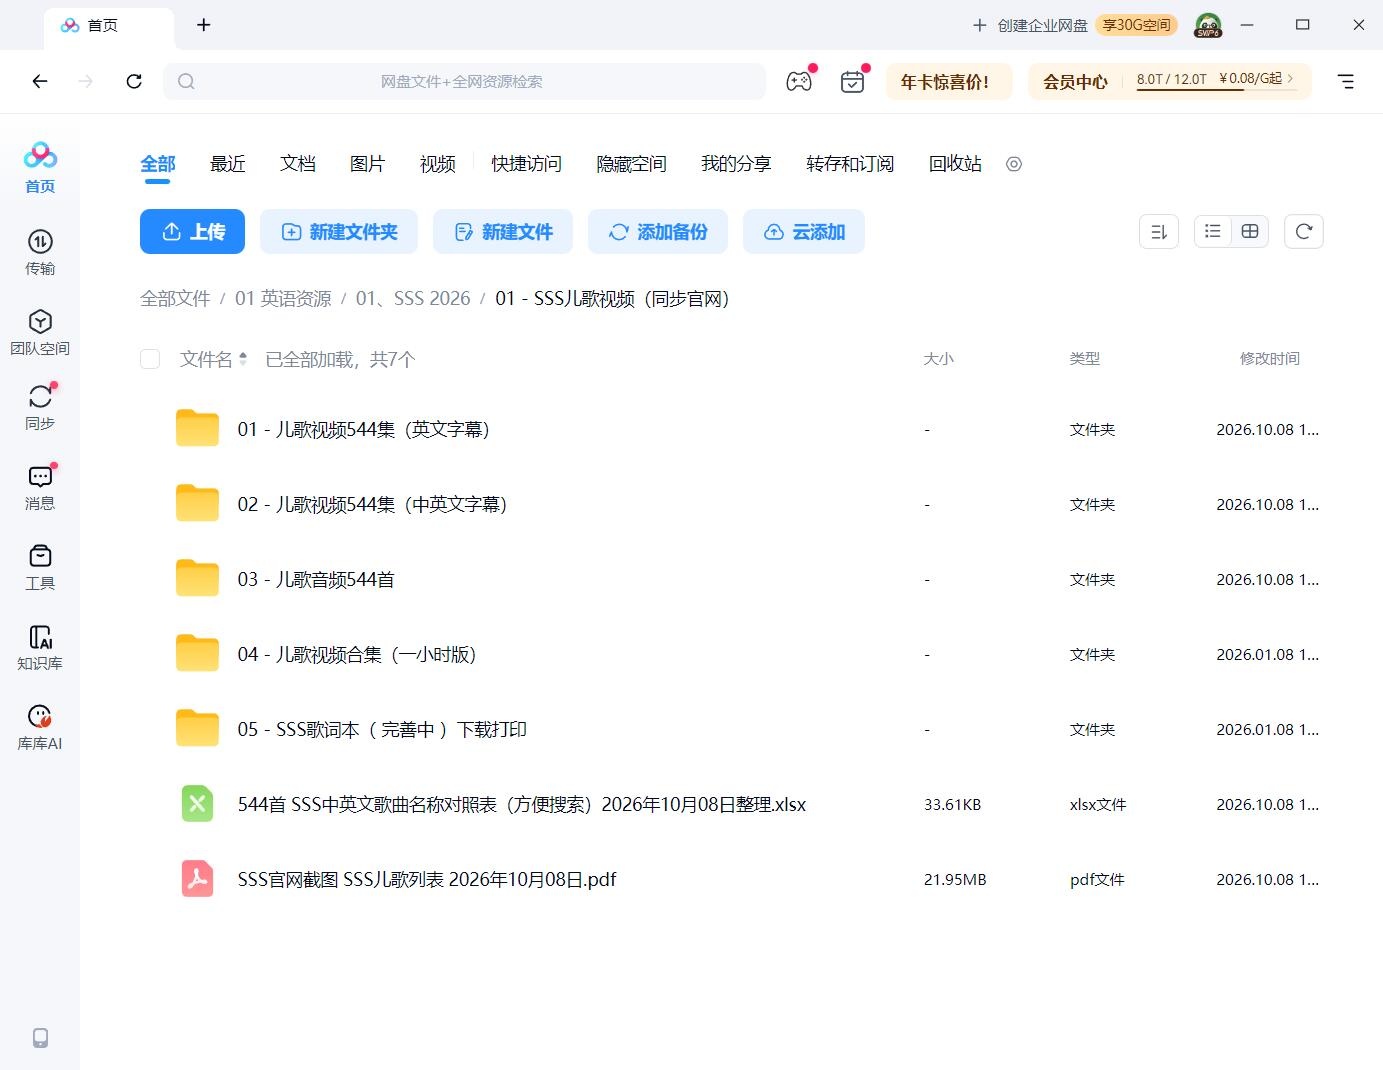Open the 传输 transfer sidebar icon
Viewport: 1383px width, 1070px height.
40,252
